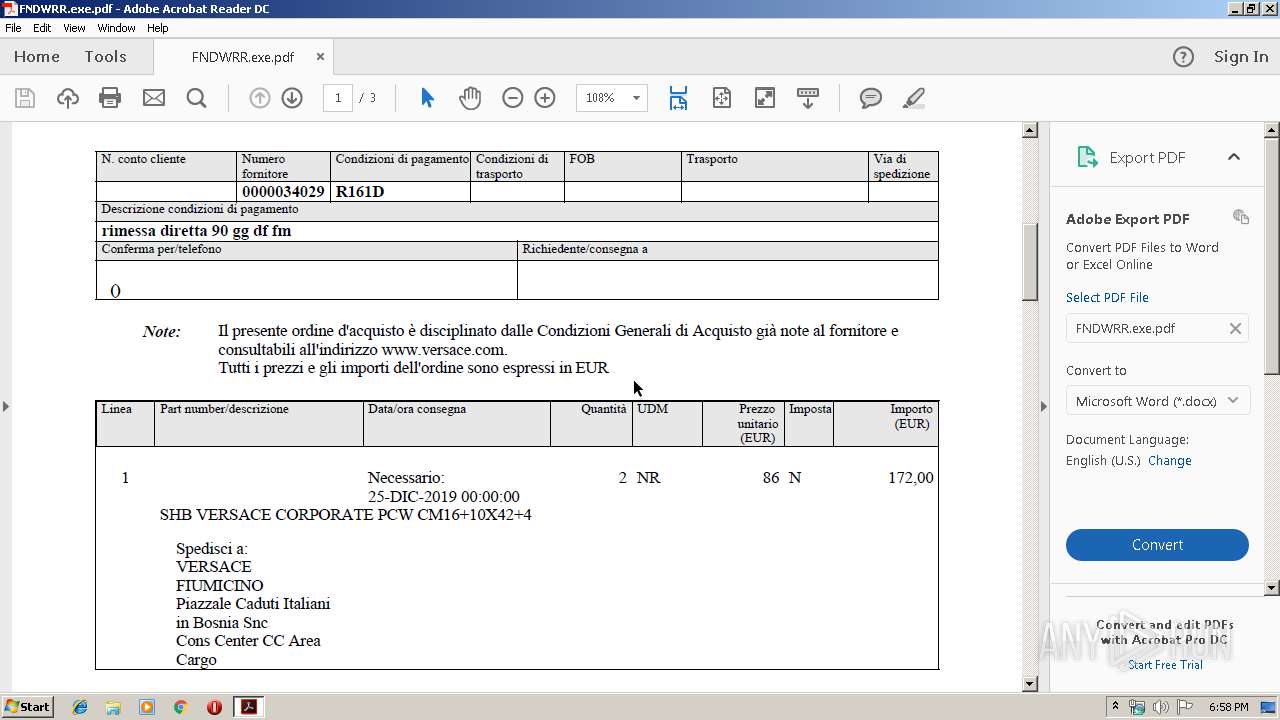
Task: Go to previous page arrow
Action: click(x=259, y=98)
